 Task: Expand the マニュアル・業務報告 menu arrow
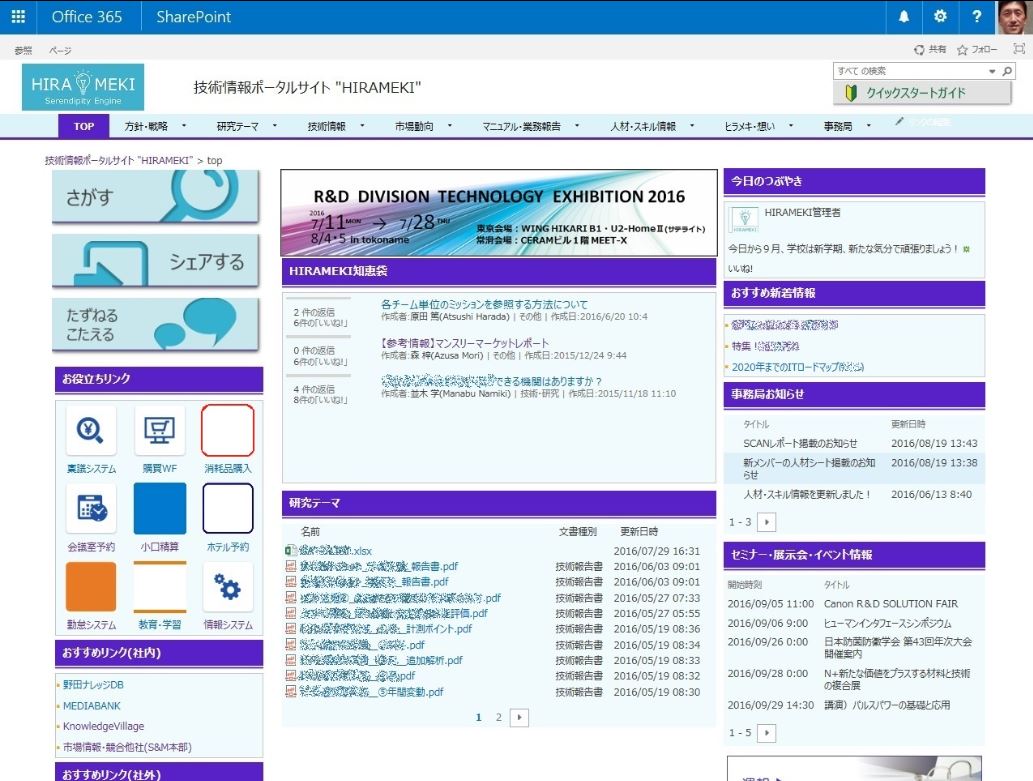click(576, 125)
